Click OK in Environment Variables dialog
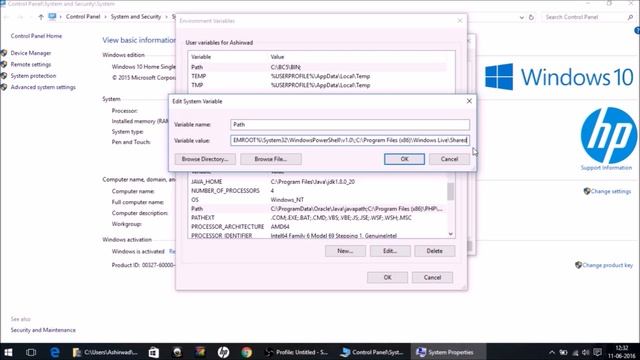 (x=387, y=278)
